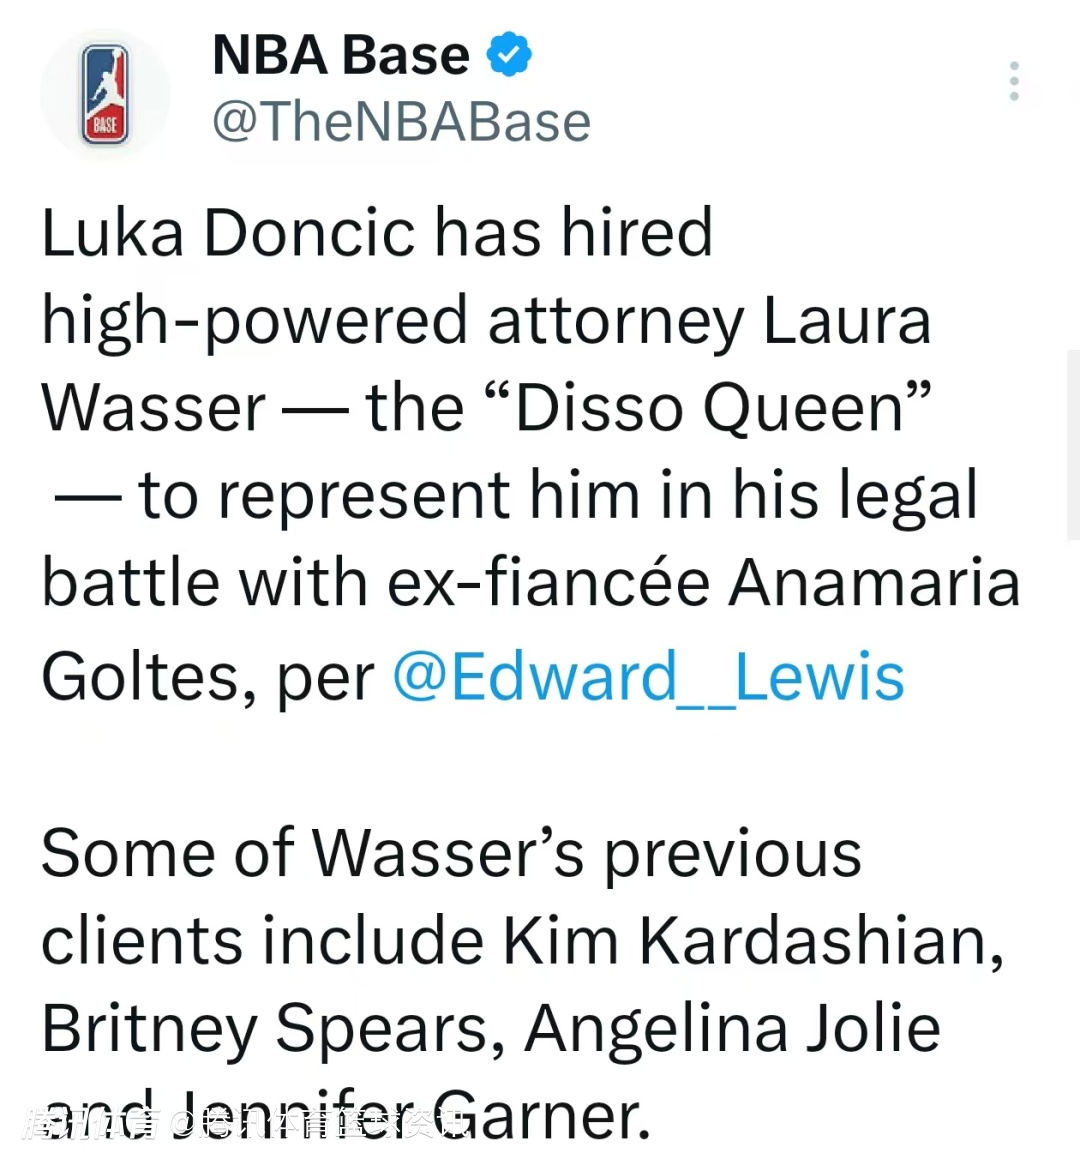Click the blue verified checkmark badge

click(510, 54)
